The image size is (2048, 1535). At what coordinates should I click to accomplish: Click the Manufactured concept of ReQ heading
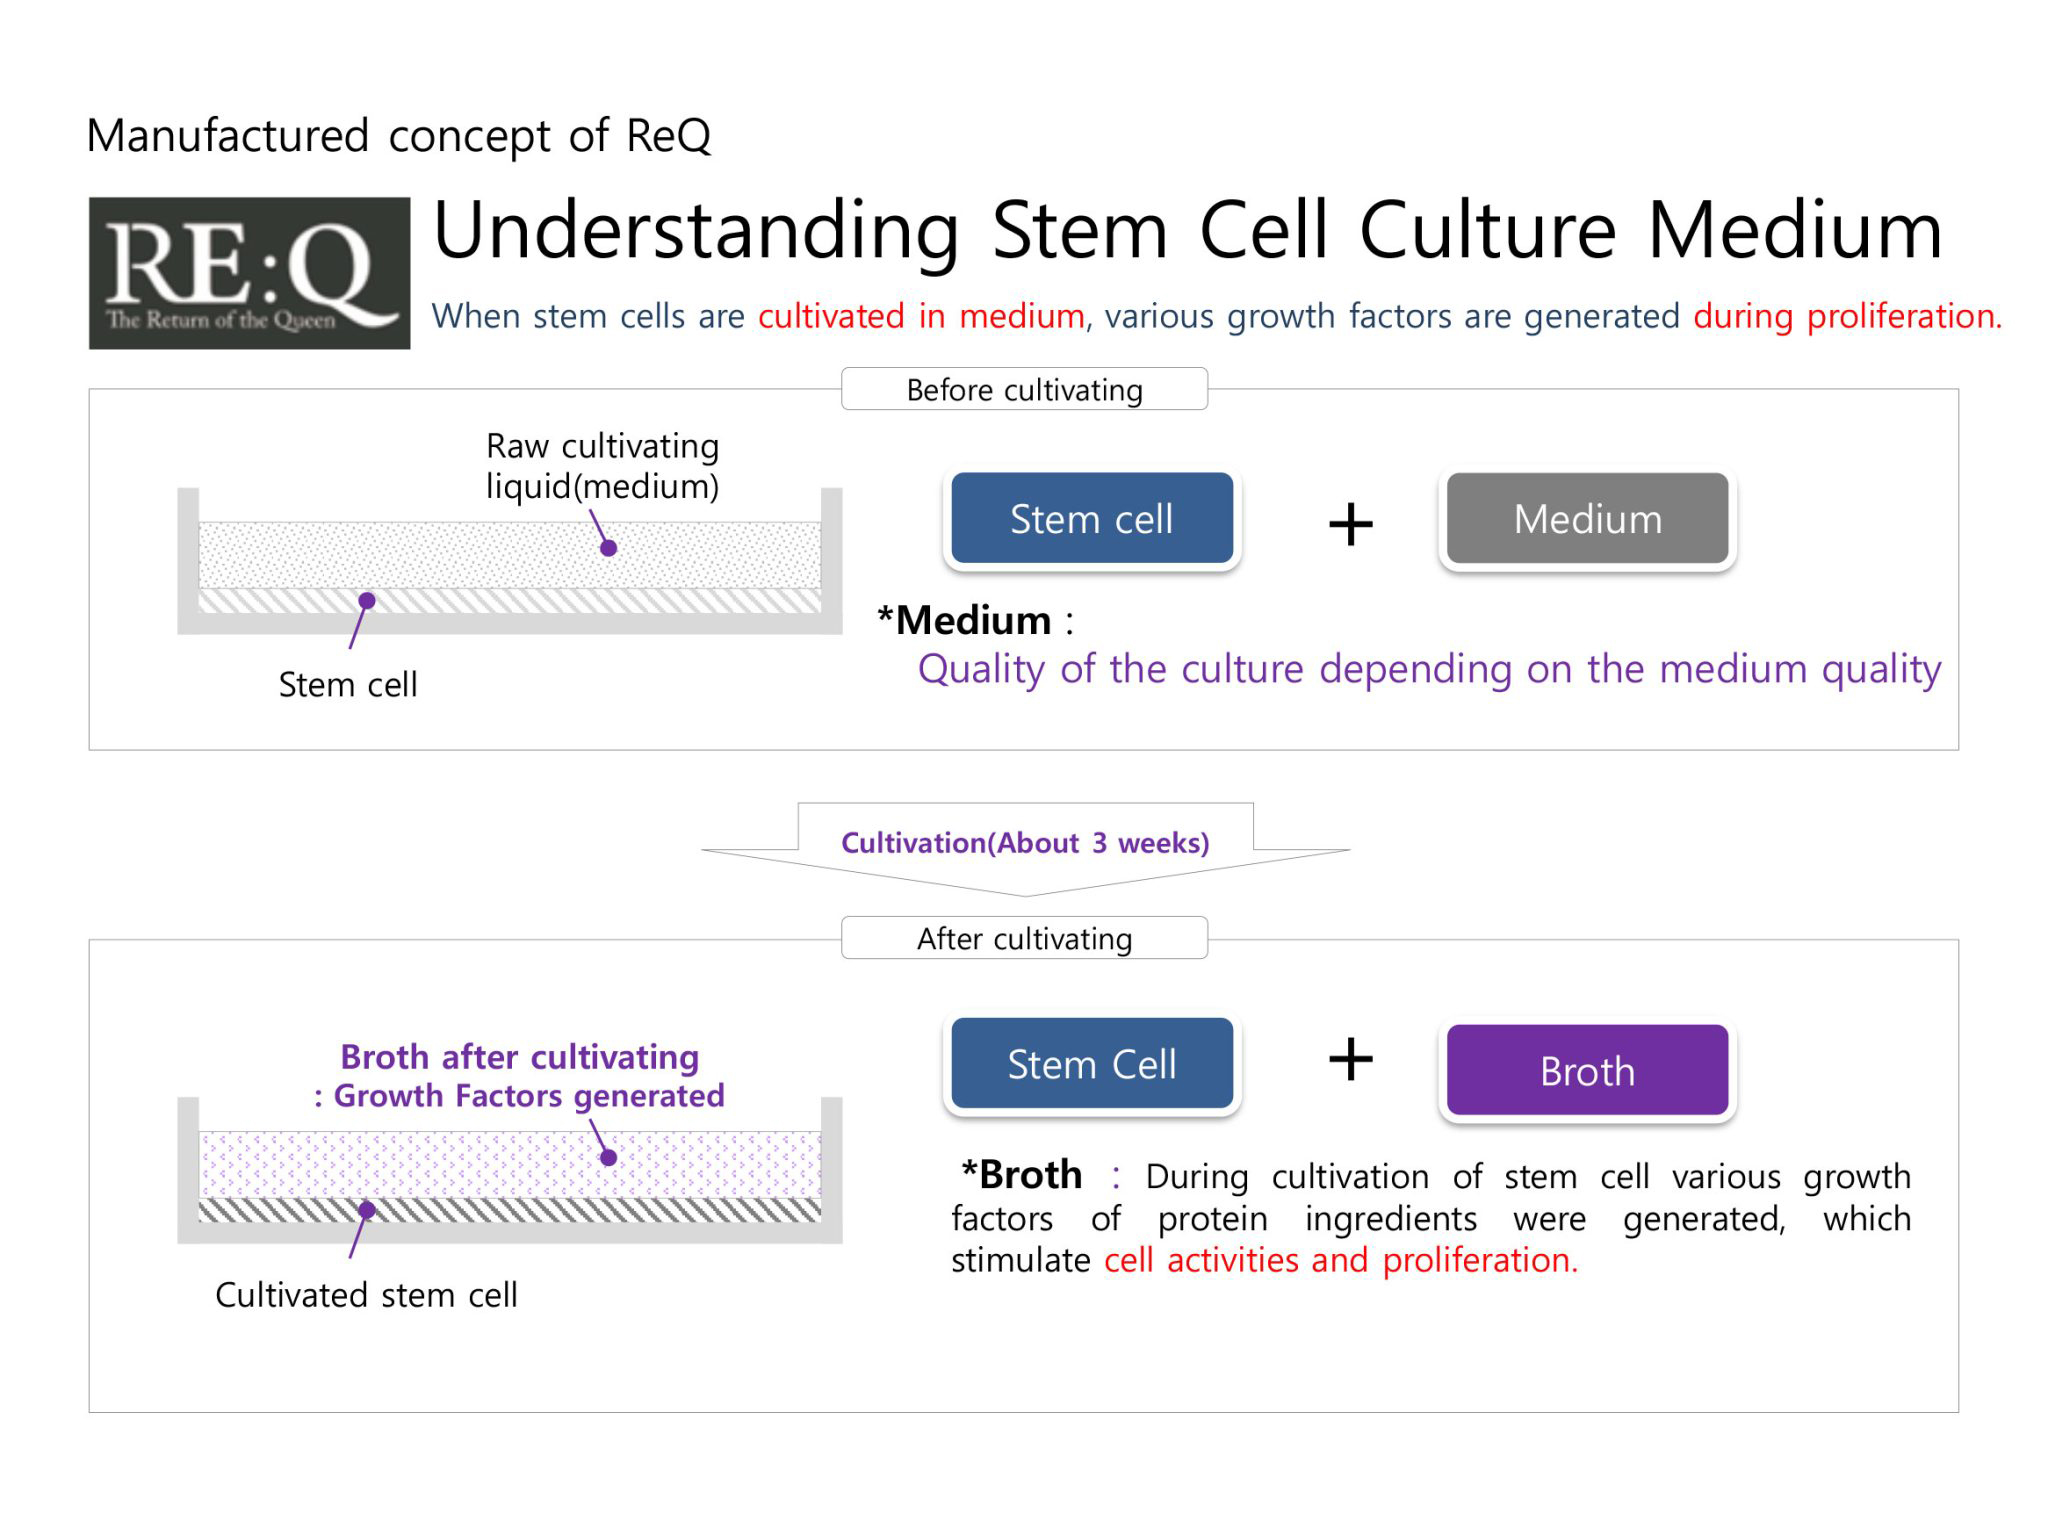pyautogui.click(x=399, y=136)
